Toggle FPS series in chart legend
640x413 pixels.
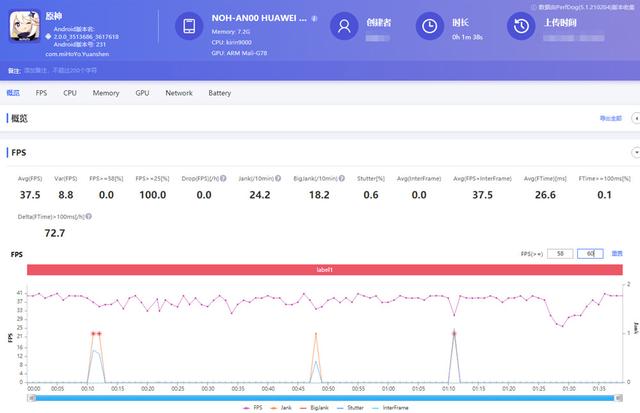point(253,408)
